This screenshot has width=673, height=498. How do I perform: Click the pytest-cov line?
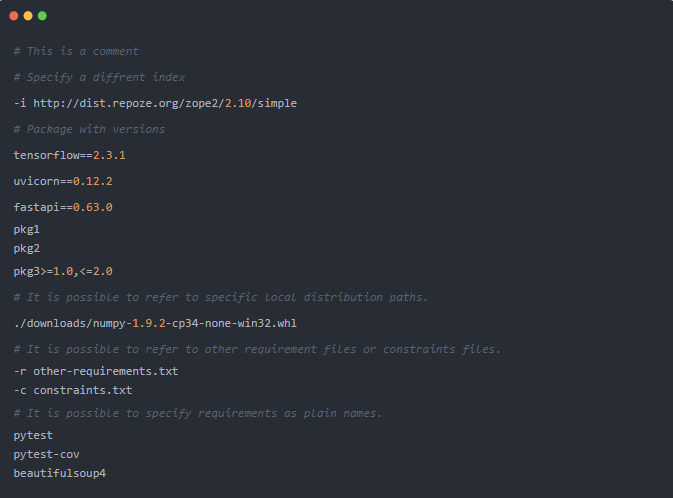coord(46,454)
